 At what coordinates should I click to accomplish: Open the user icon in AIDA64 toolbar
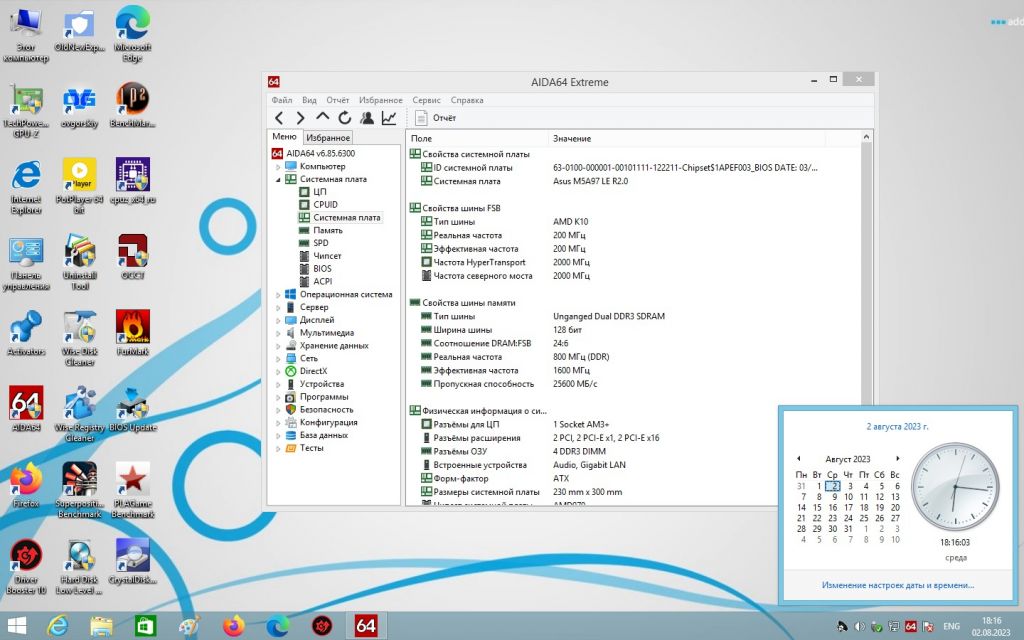click(x=367, y=118)
